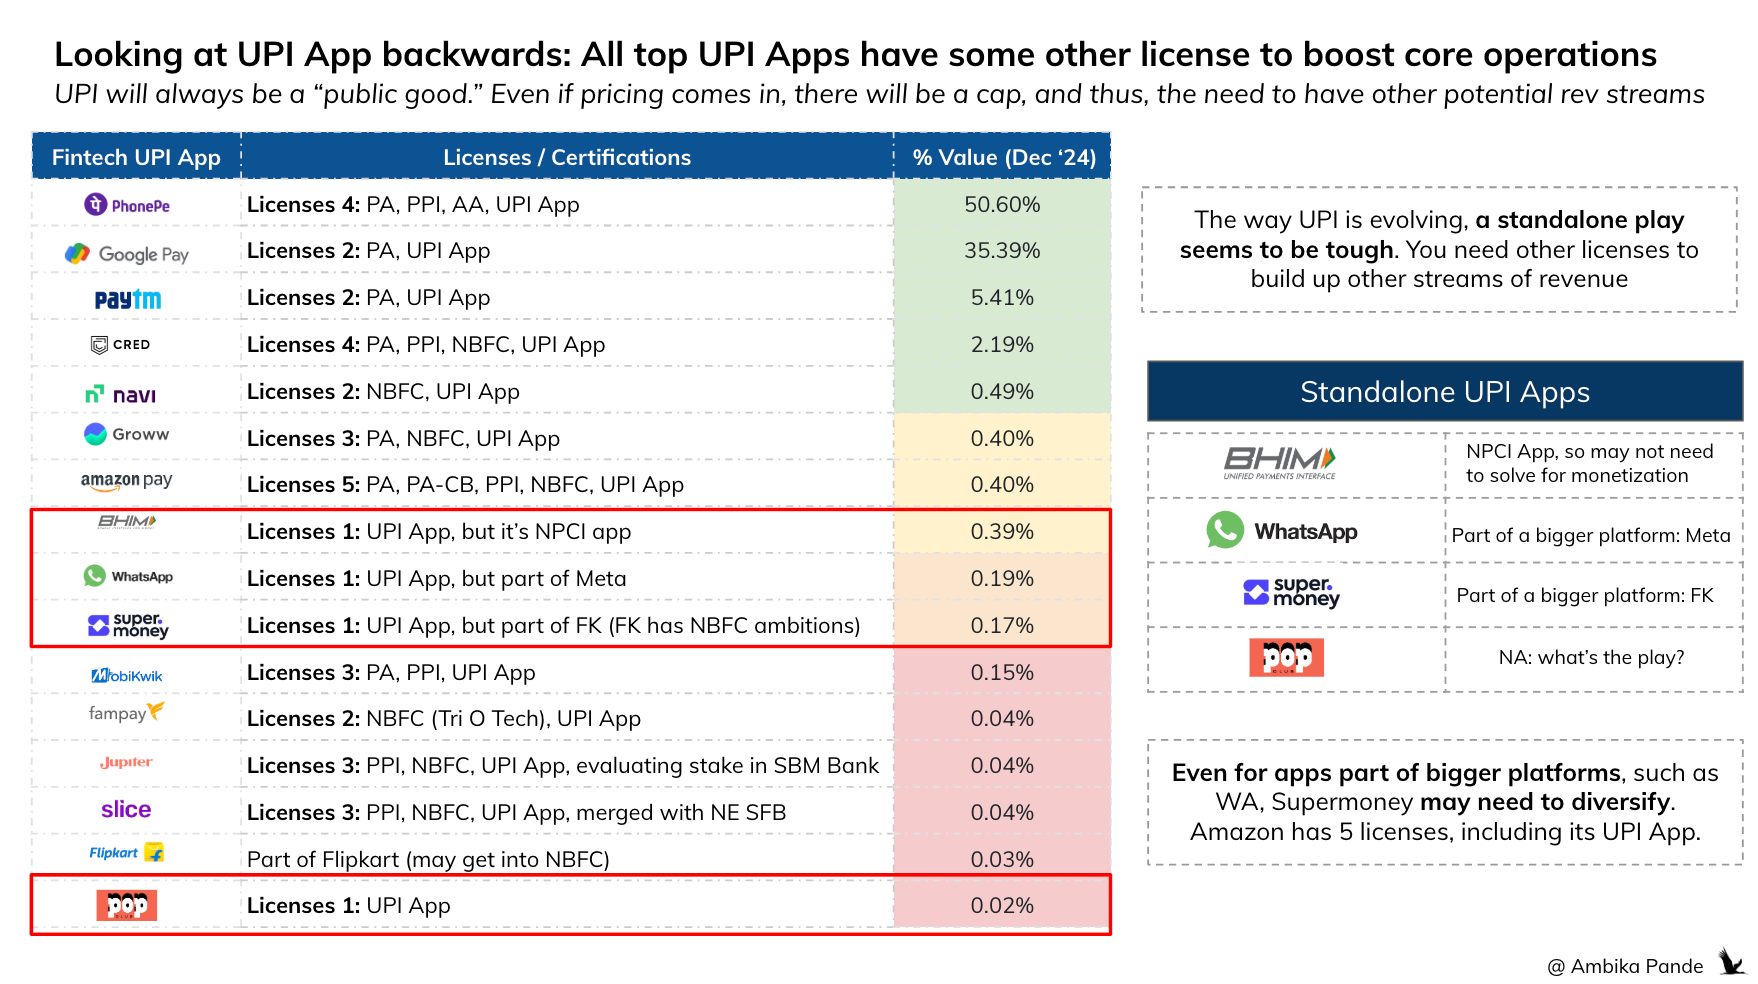The image size is (1758, 984).
Task: Click the 0.19% value cell
Action: 1002,578
